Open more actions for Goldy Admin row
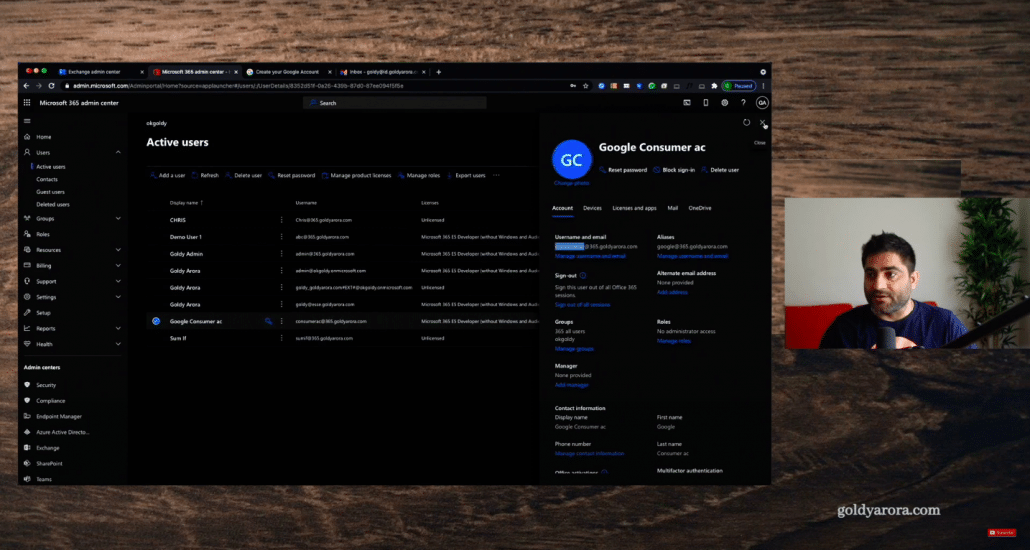 pos(282,254)
